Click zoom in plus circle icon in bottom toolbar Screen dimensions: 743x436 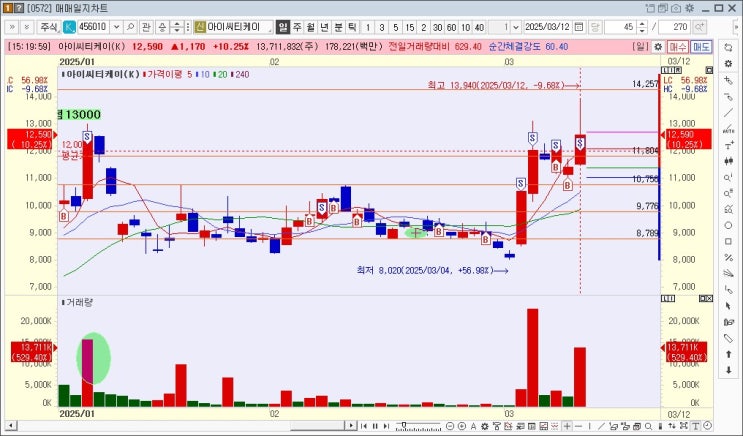coord(462,426)
